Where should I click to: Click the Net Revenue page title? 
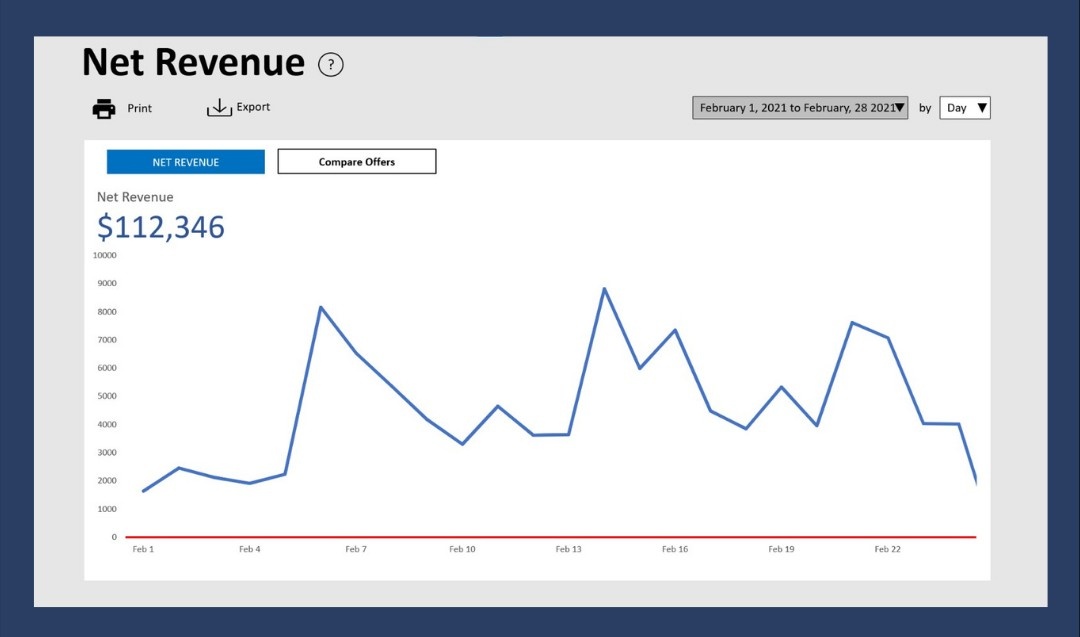pyautogui.click(x=194, y=62)
